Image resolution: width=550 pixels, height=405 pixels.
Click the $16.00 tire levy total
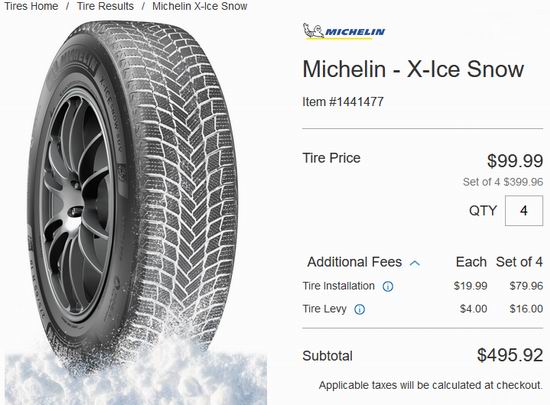tap(526, 309)
